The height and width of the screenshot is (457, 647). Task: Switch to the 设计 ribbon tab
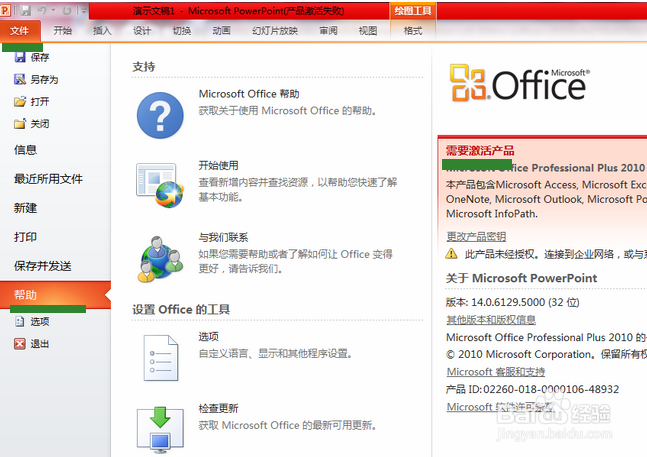point(142,31)
